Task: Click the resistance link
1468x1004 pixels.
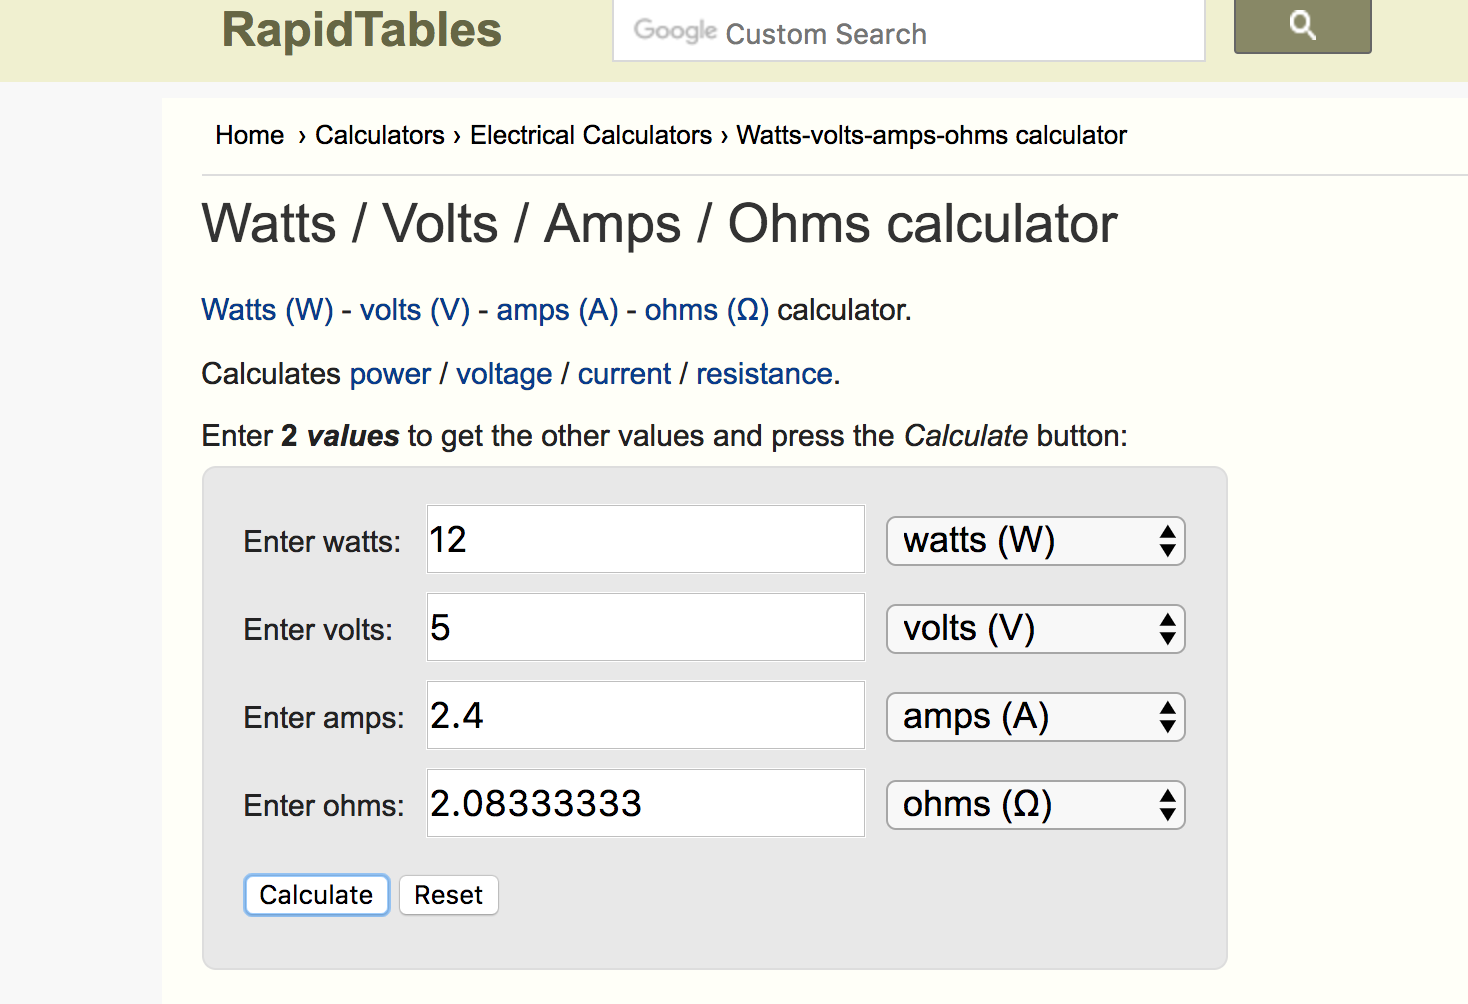Action: tap(764, 374)
